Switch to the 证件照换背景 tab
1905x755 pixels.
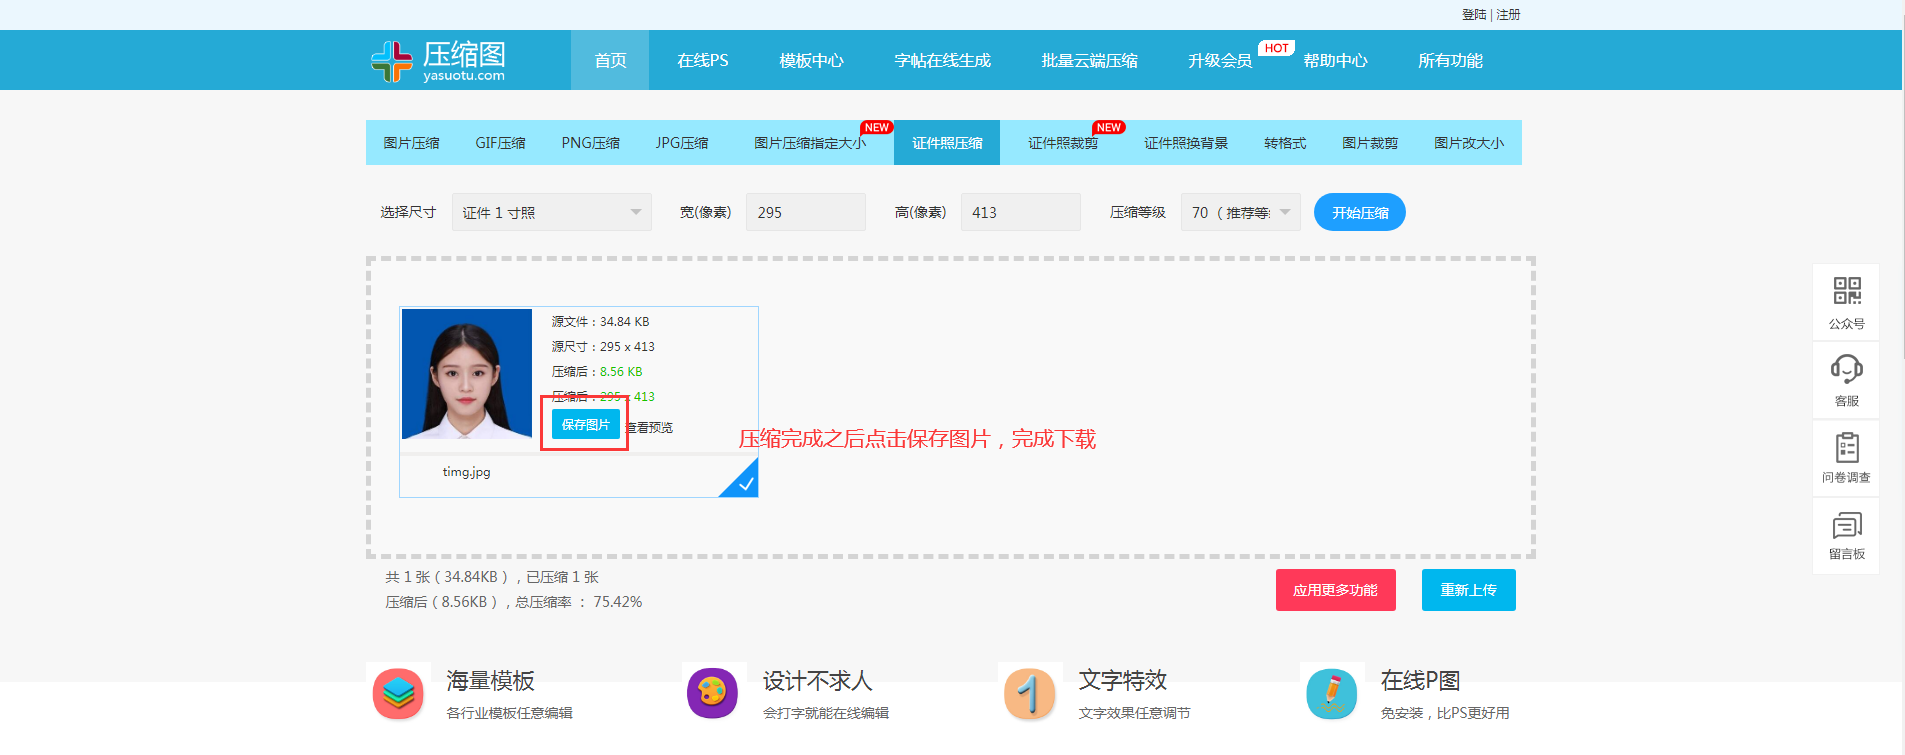tap(1185, 143)
